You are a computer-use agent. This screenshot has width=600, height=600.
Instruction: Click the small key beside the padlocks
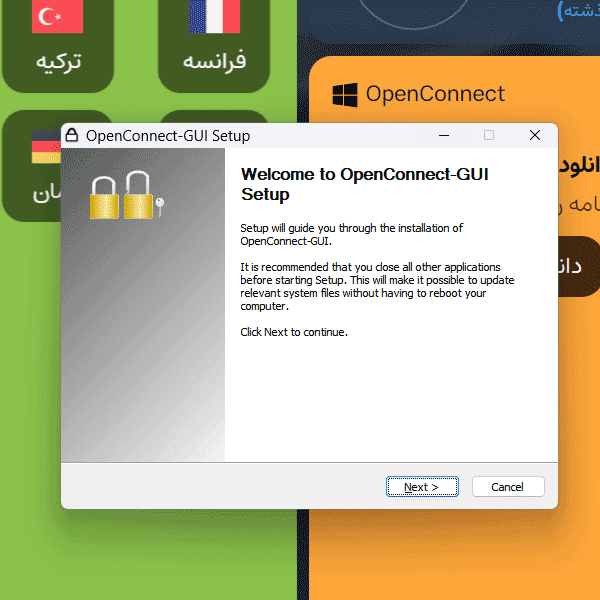[x=160, y=207]
